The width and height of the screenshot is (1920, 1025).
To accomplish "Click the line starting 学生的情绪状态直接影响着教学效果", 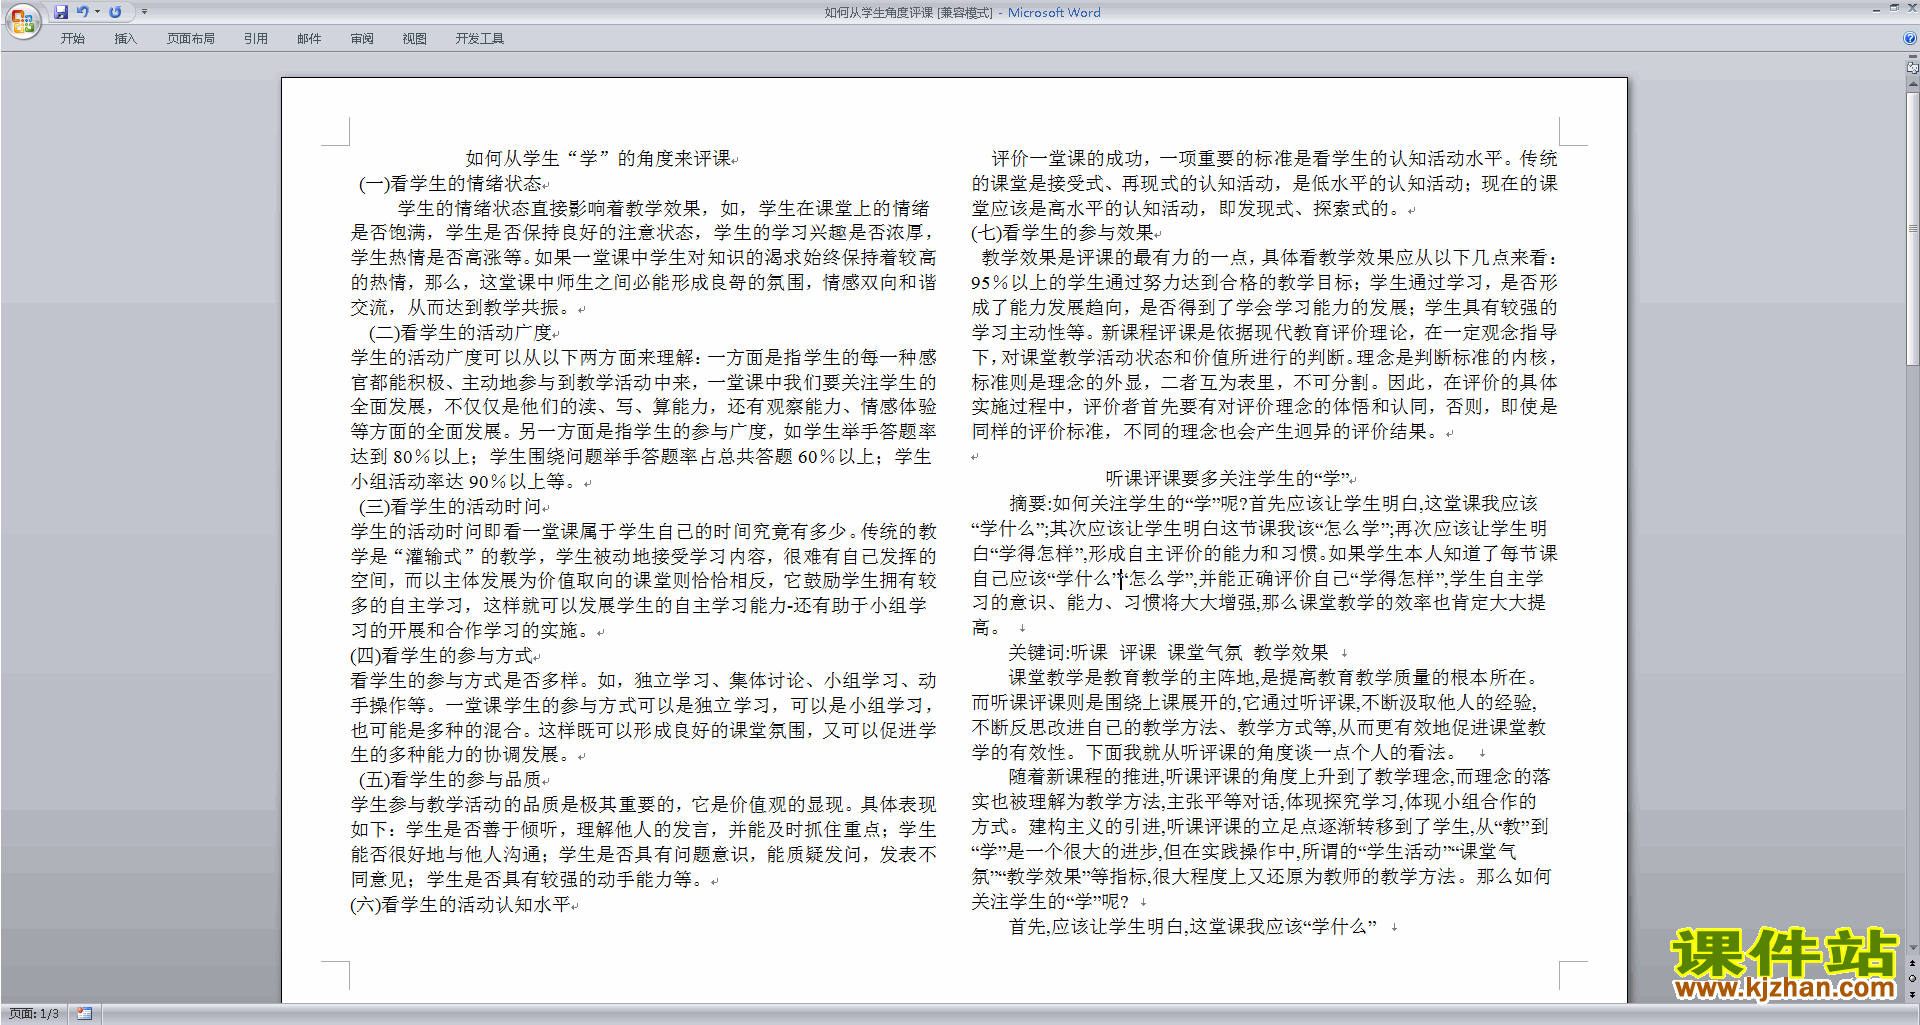I will coord(663,208).
